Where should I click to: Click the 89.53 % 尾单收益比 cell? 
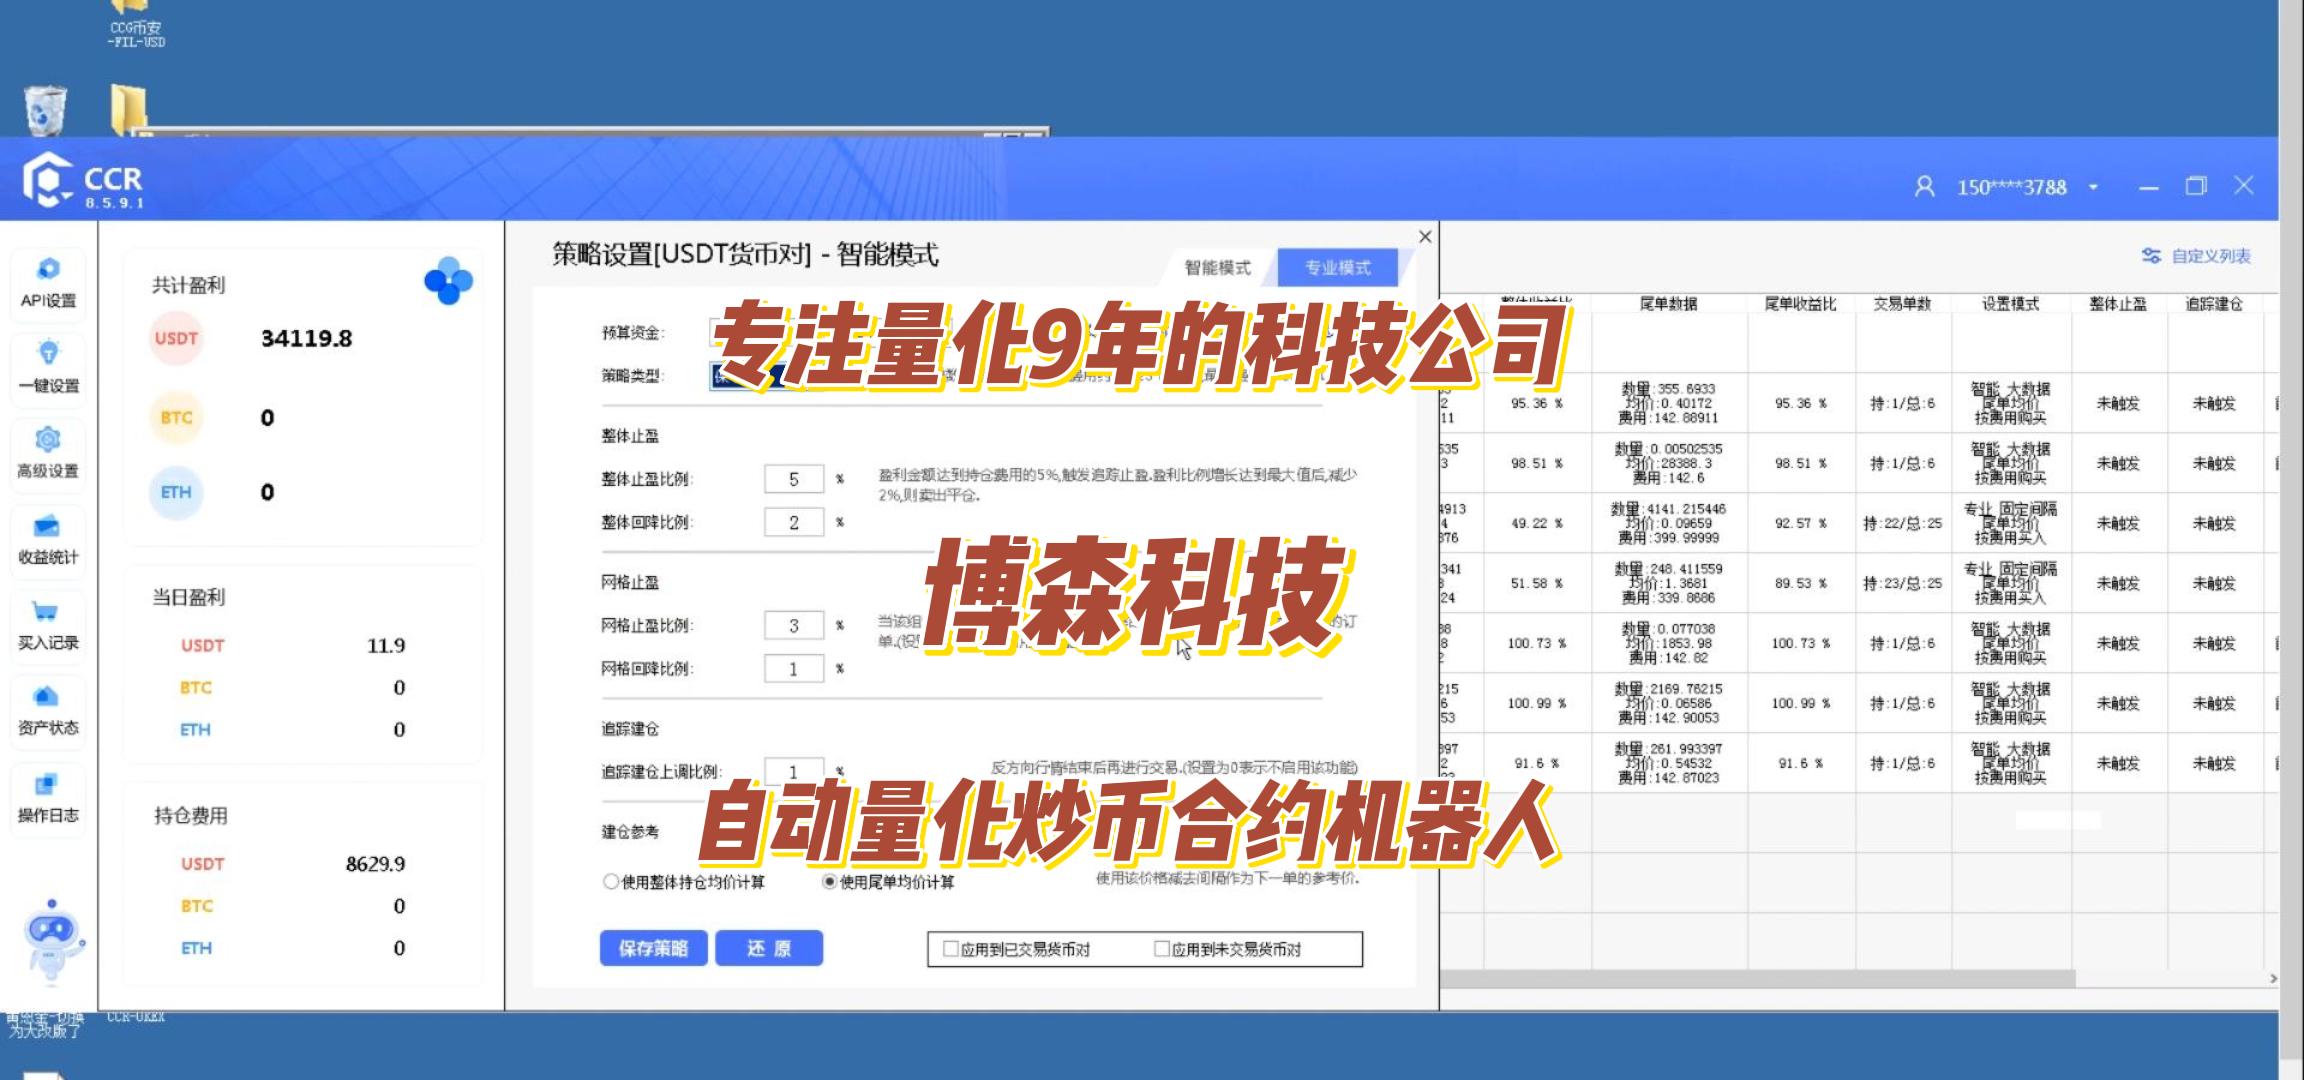point(1800,583)
